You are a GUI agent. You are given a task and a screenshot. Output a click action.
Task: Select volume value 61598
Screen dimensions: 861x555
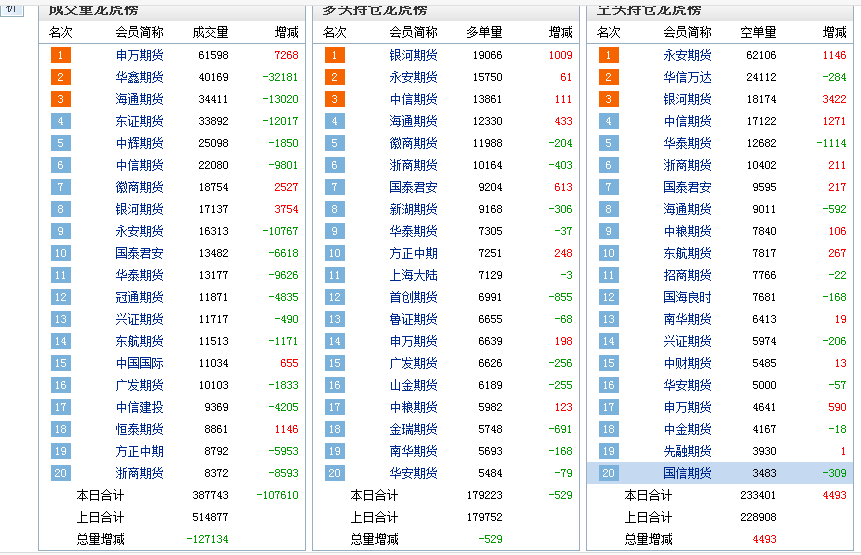tap(214, 55)
